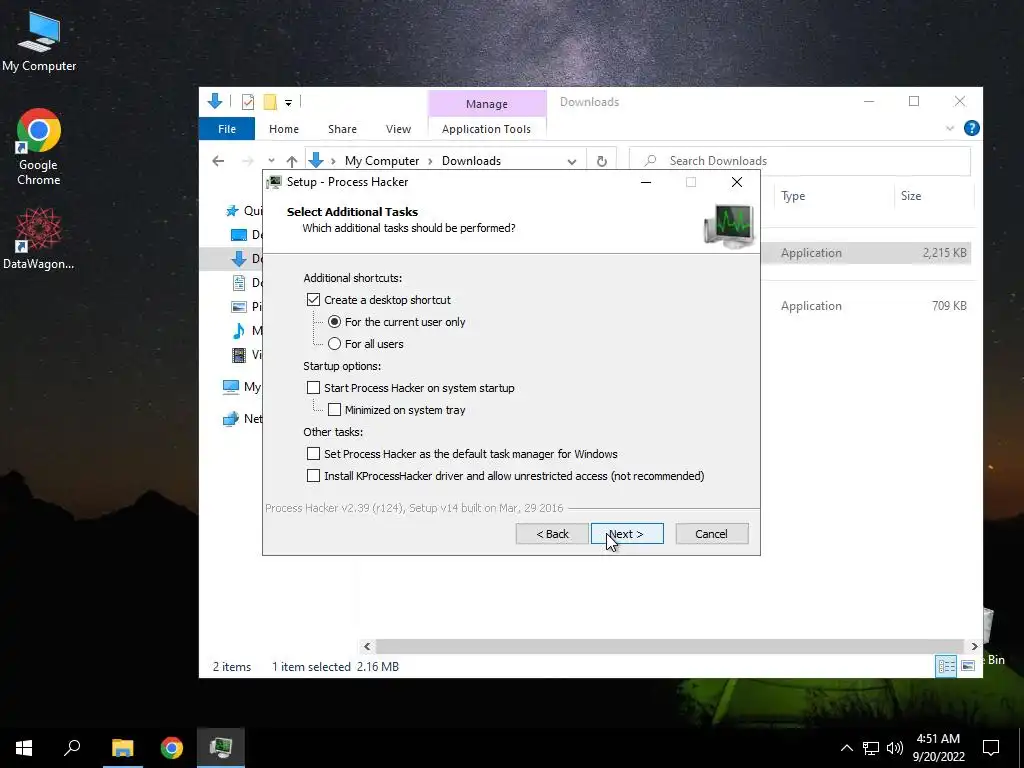Expand the ribbon with chevron arrow

(950, 129)
